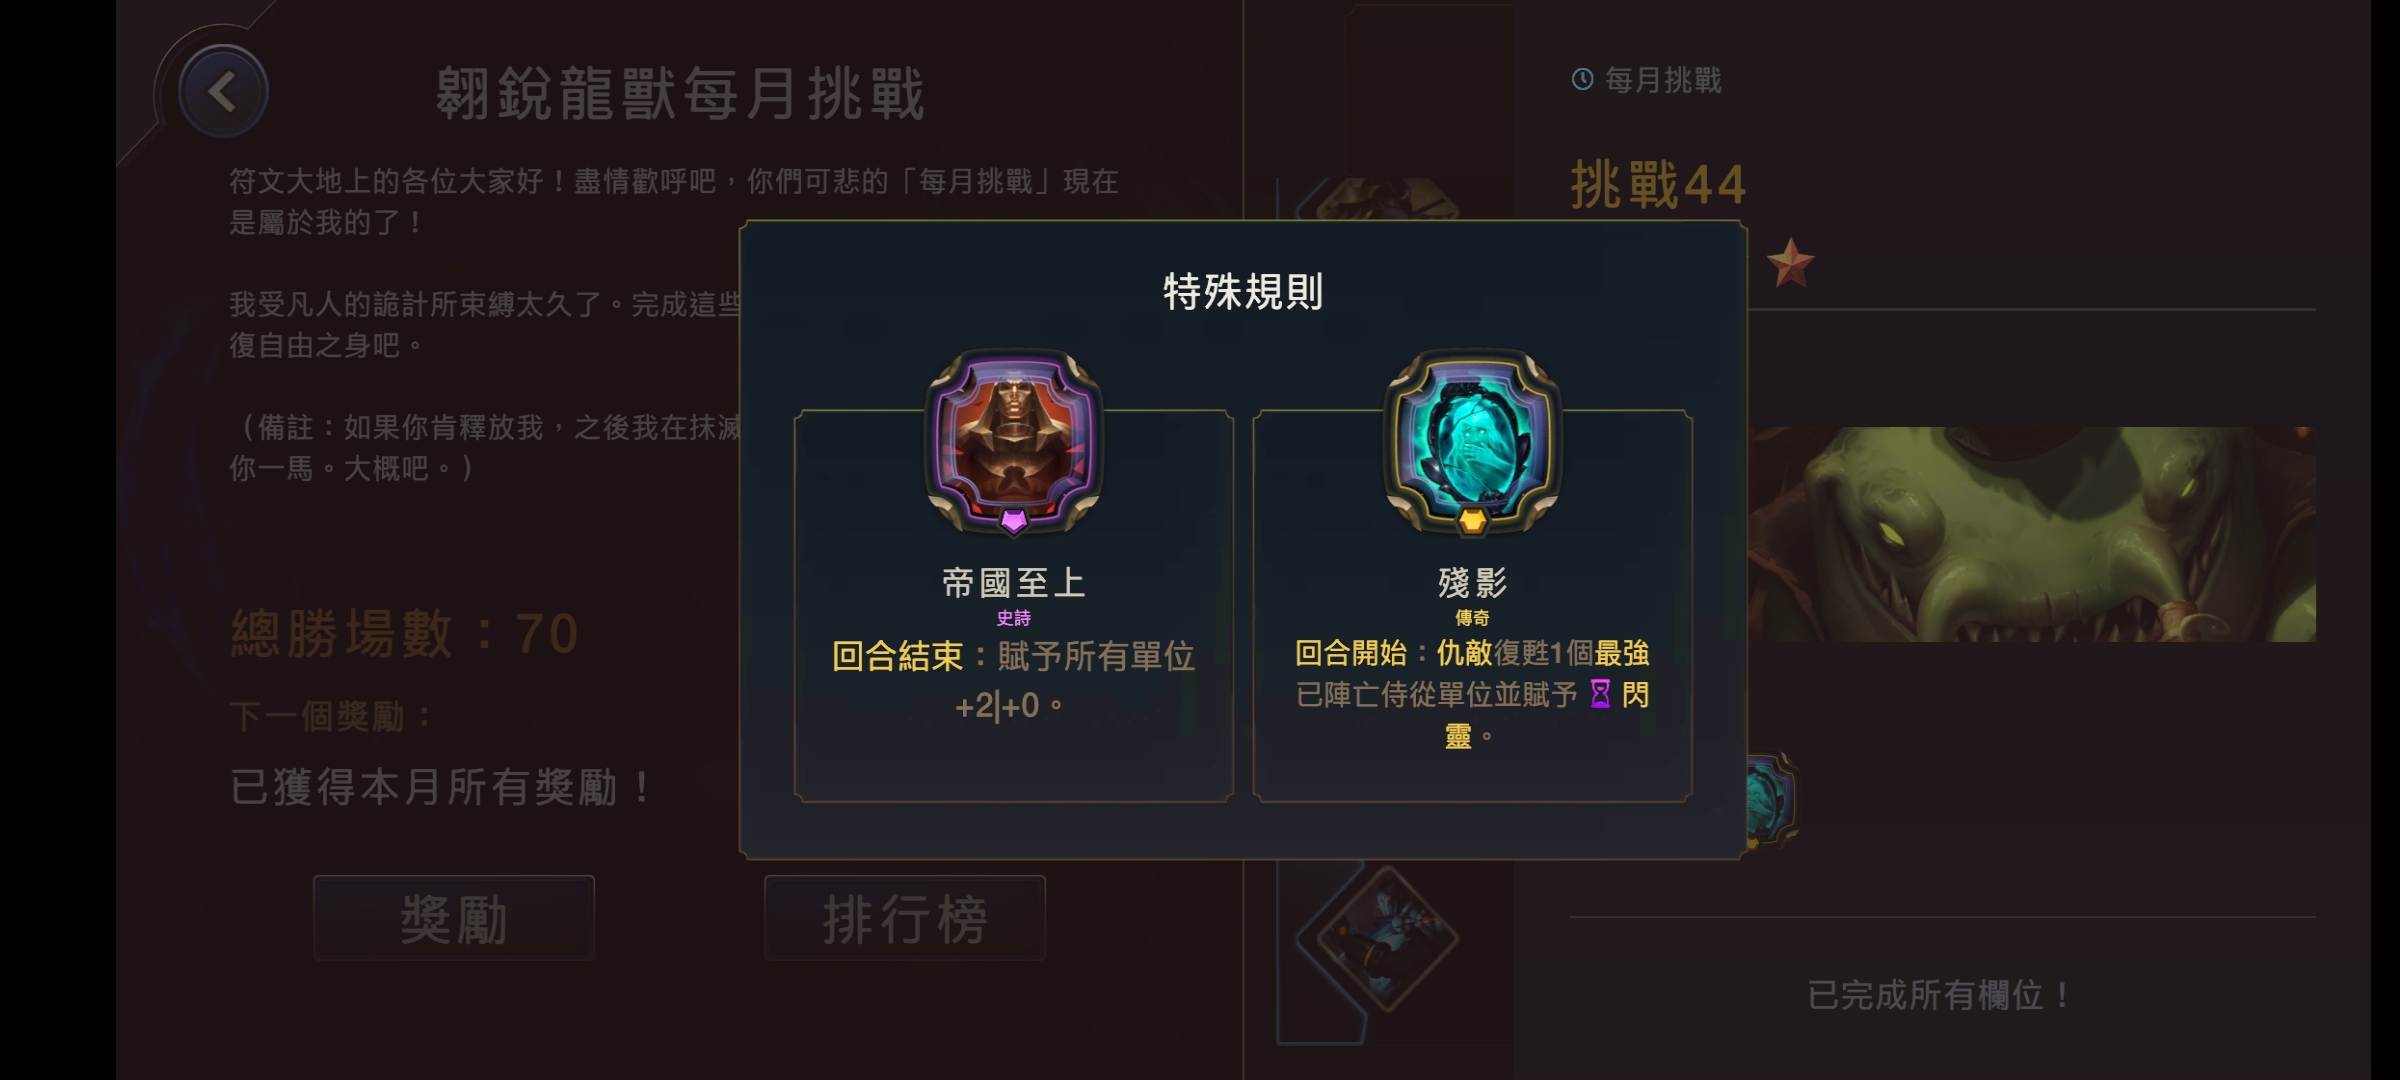Tap the 挑戰44 challenge heading
This screenshot has width=2400, height=1080.
click(x=1658, y=185)
